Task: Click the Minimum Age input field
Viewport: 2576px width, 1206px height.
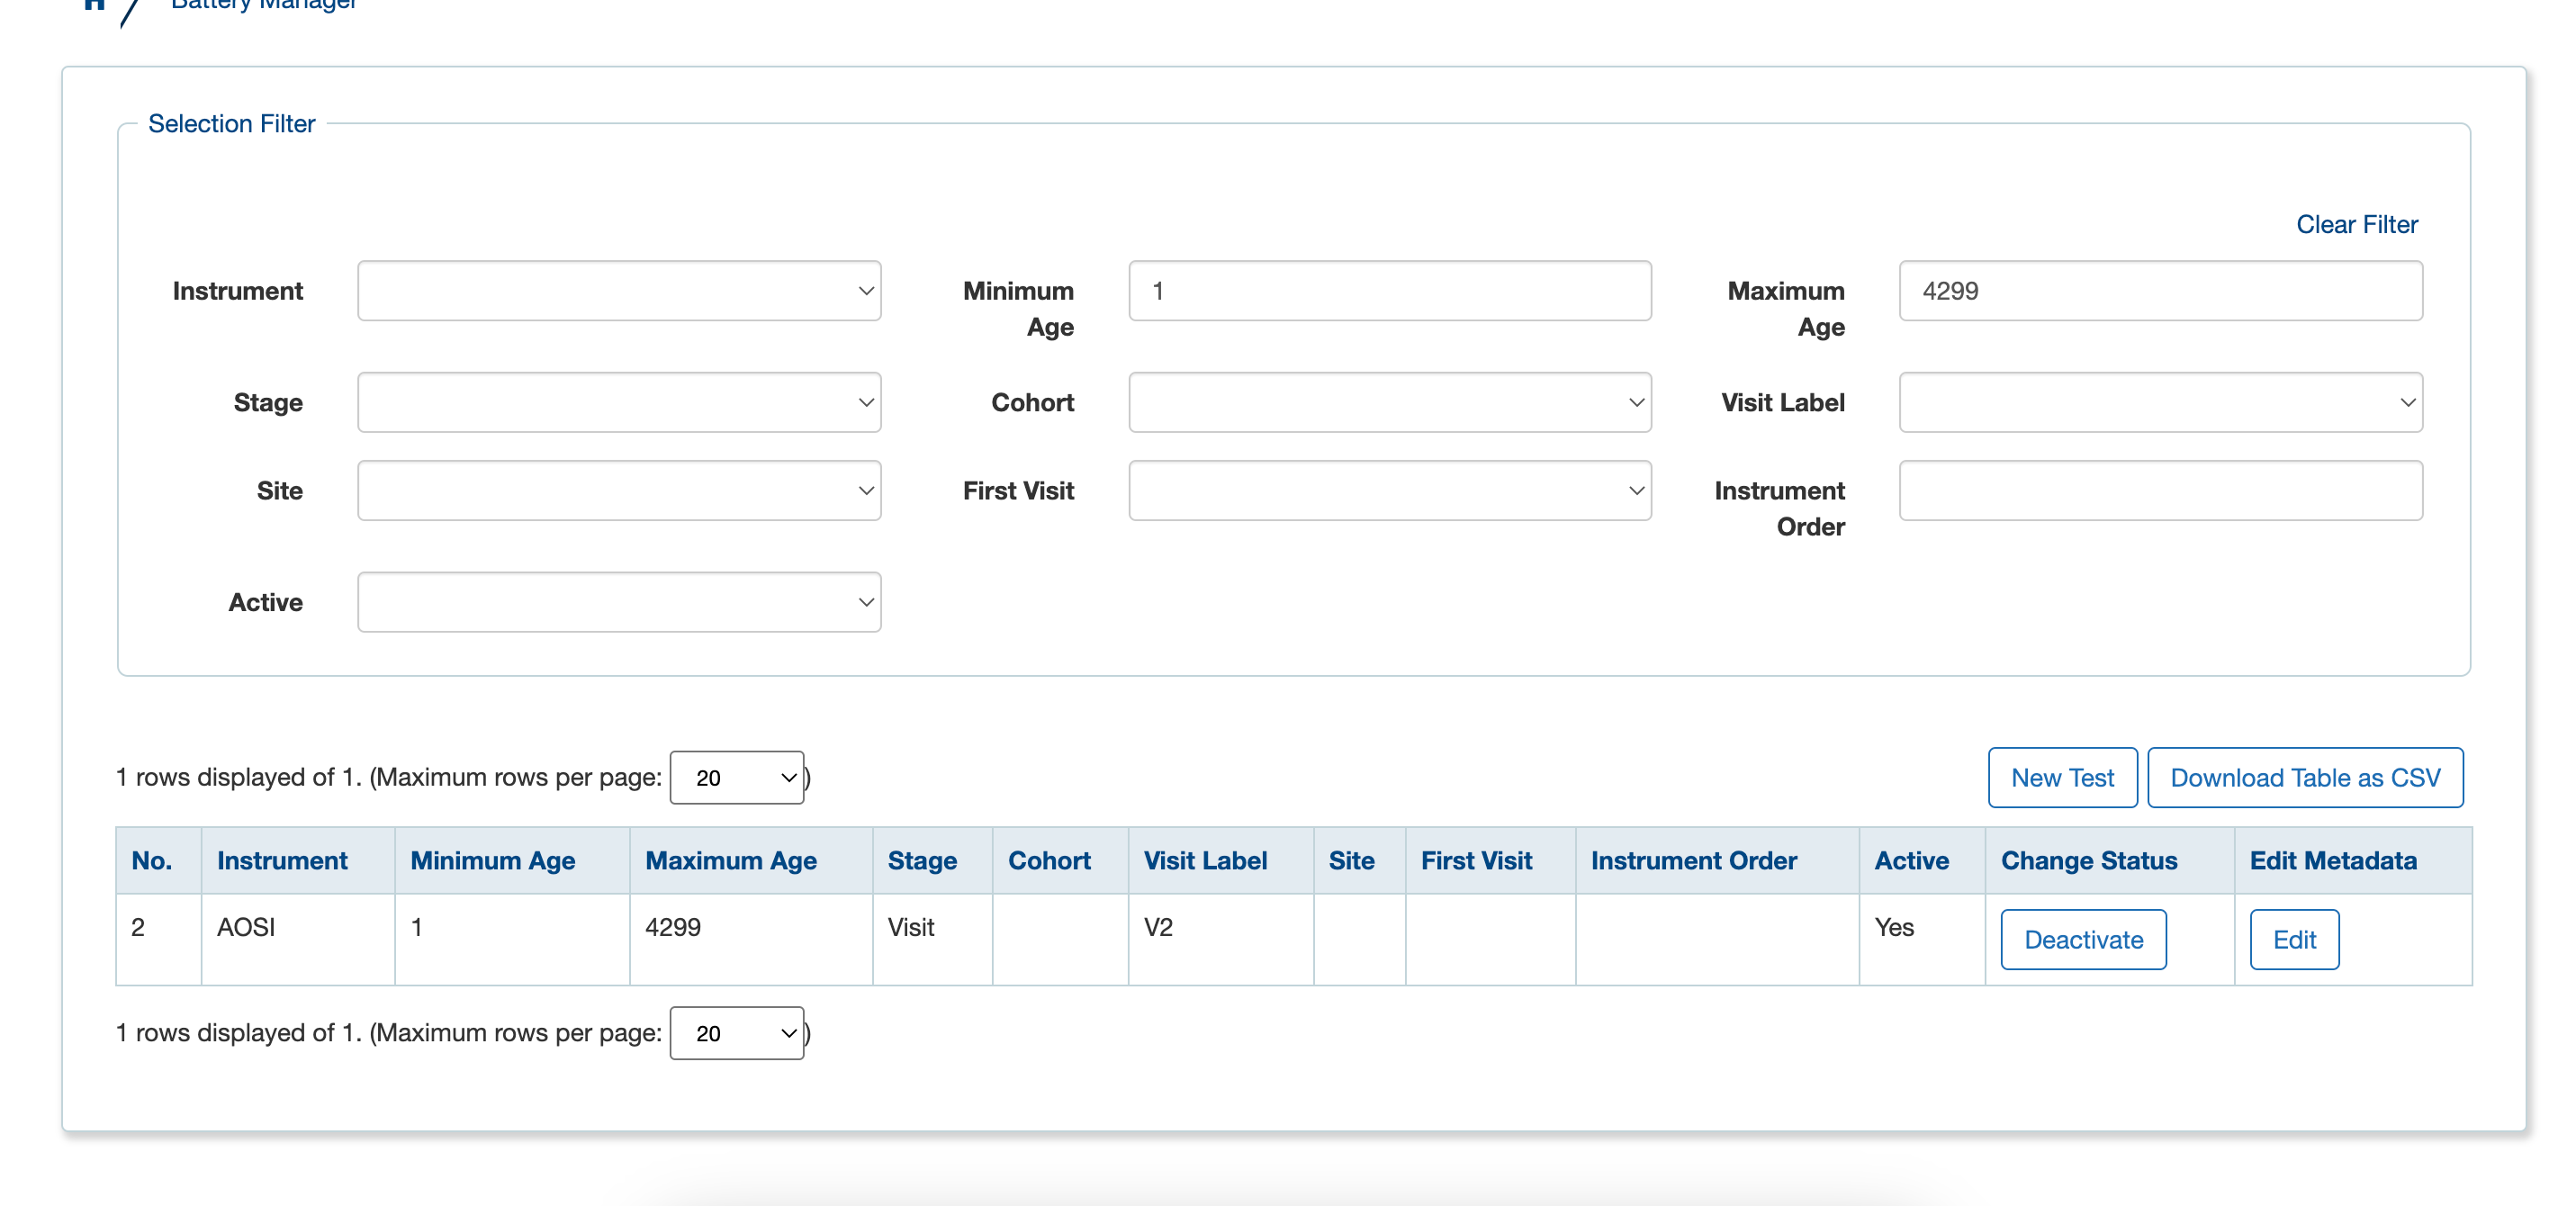Action: click(x=1389, y=291)
